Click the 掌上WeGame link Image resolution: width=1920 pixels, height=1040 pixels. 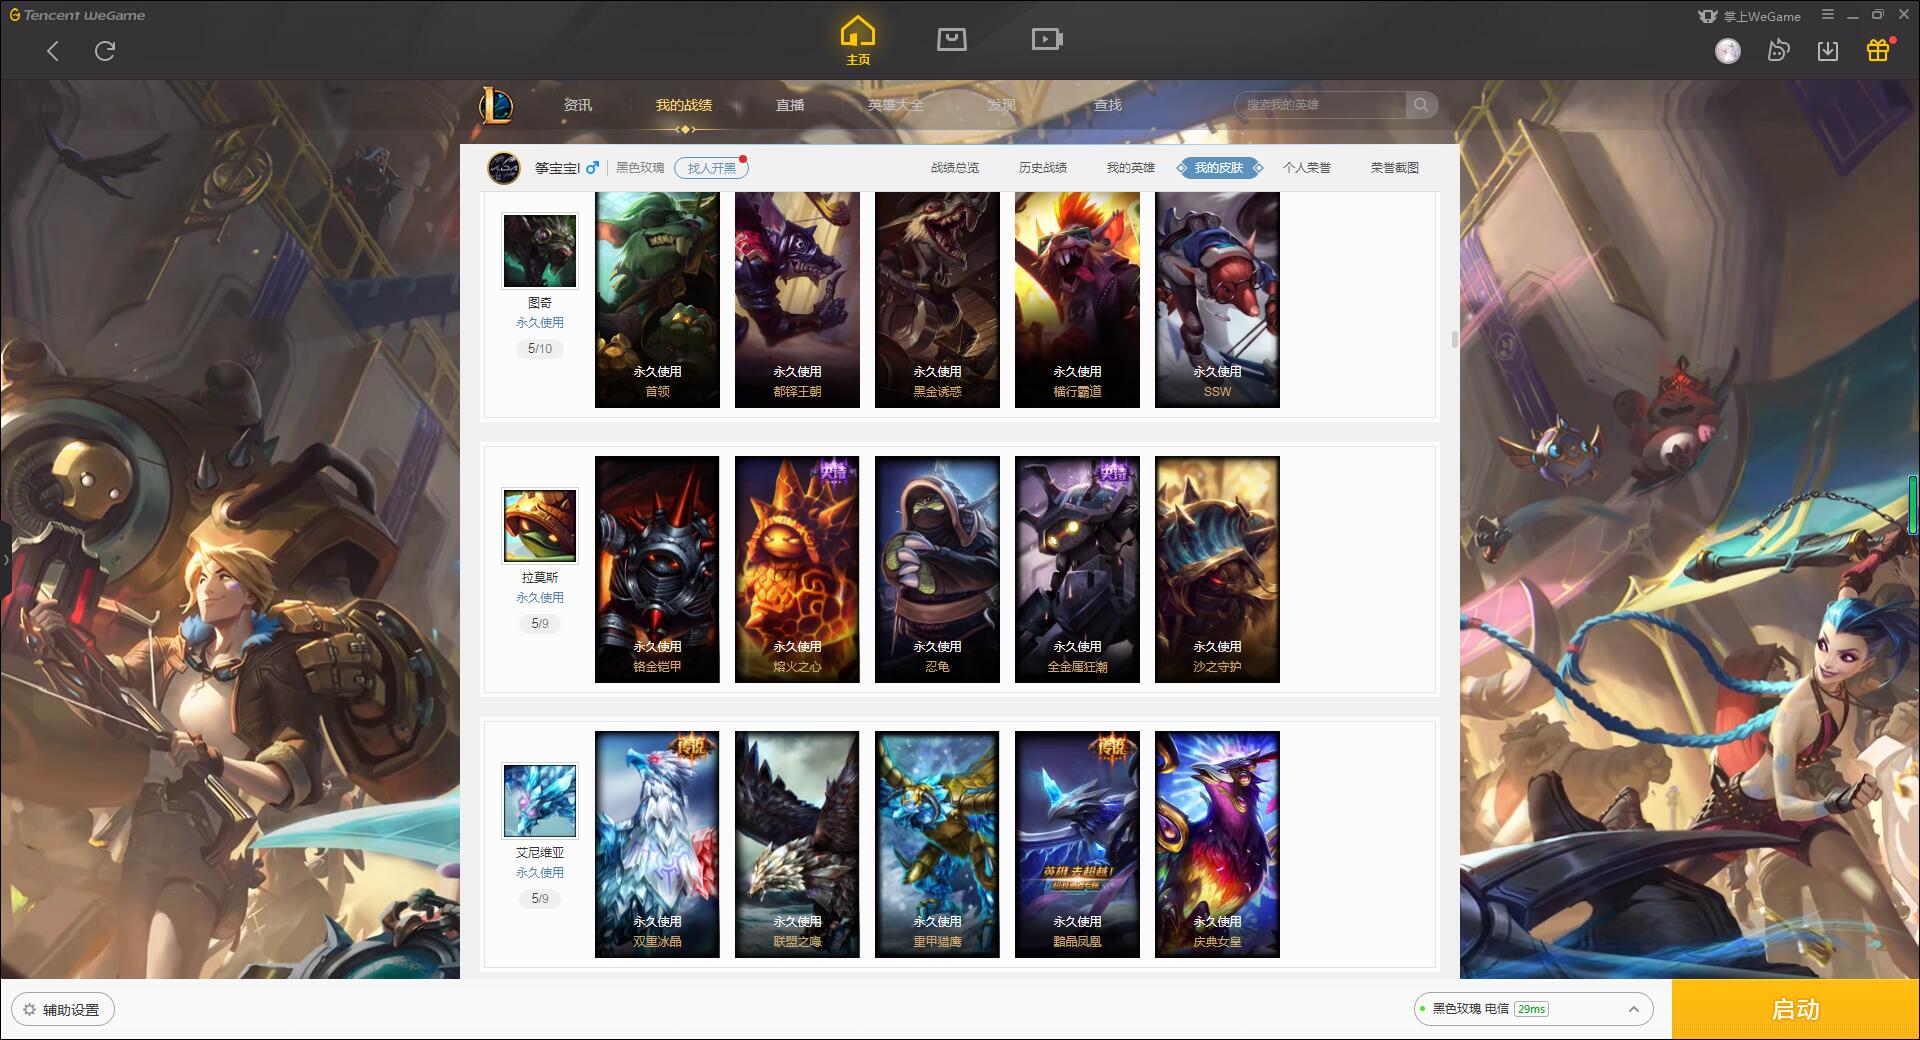click(1750, 16)
